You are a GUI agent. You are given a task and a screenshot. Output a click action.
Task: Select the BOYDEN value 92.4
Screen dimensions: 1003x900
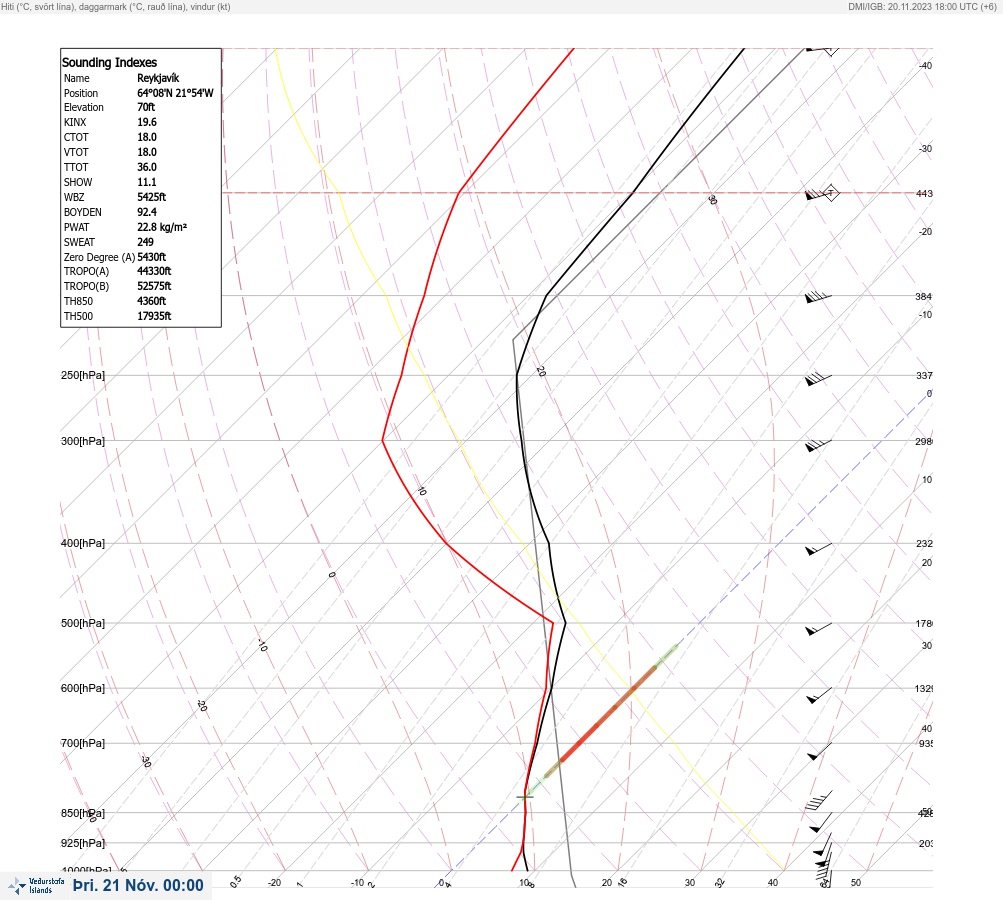click(x=146, y=212)
